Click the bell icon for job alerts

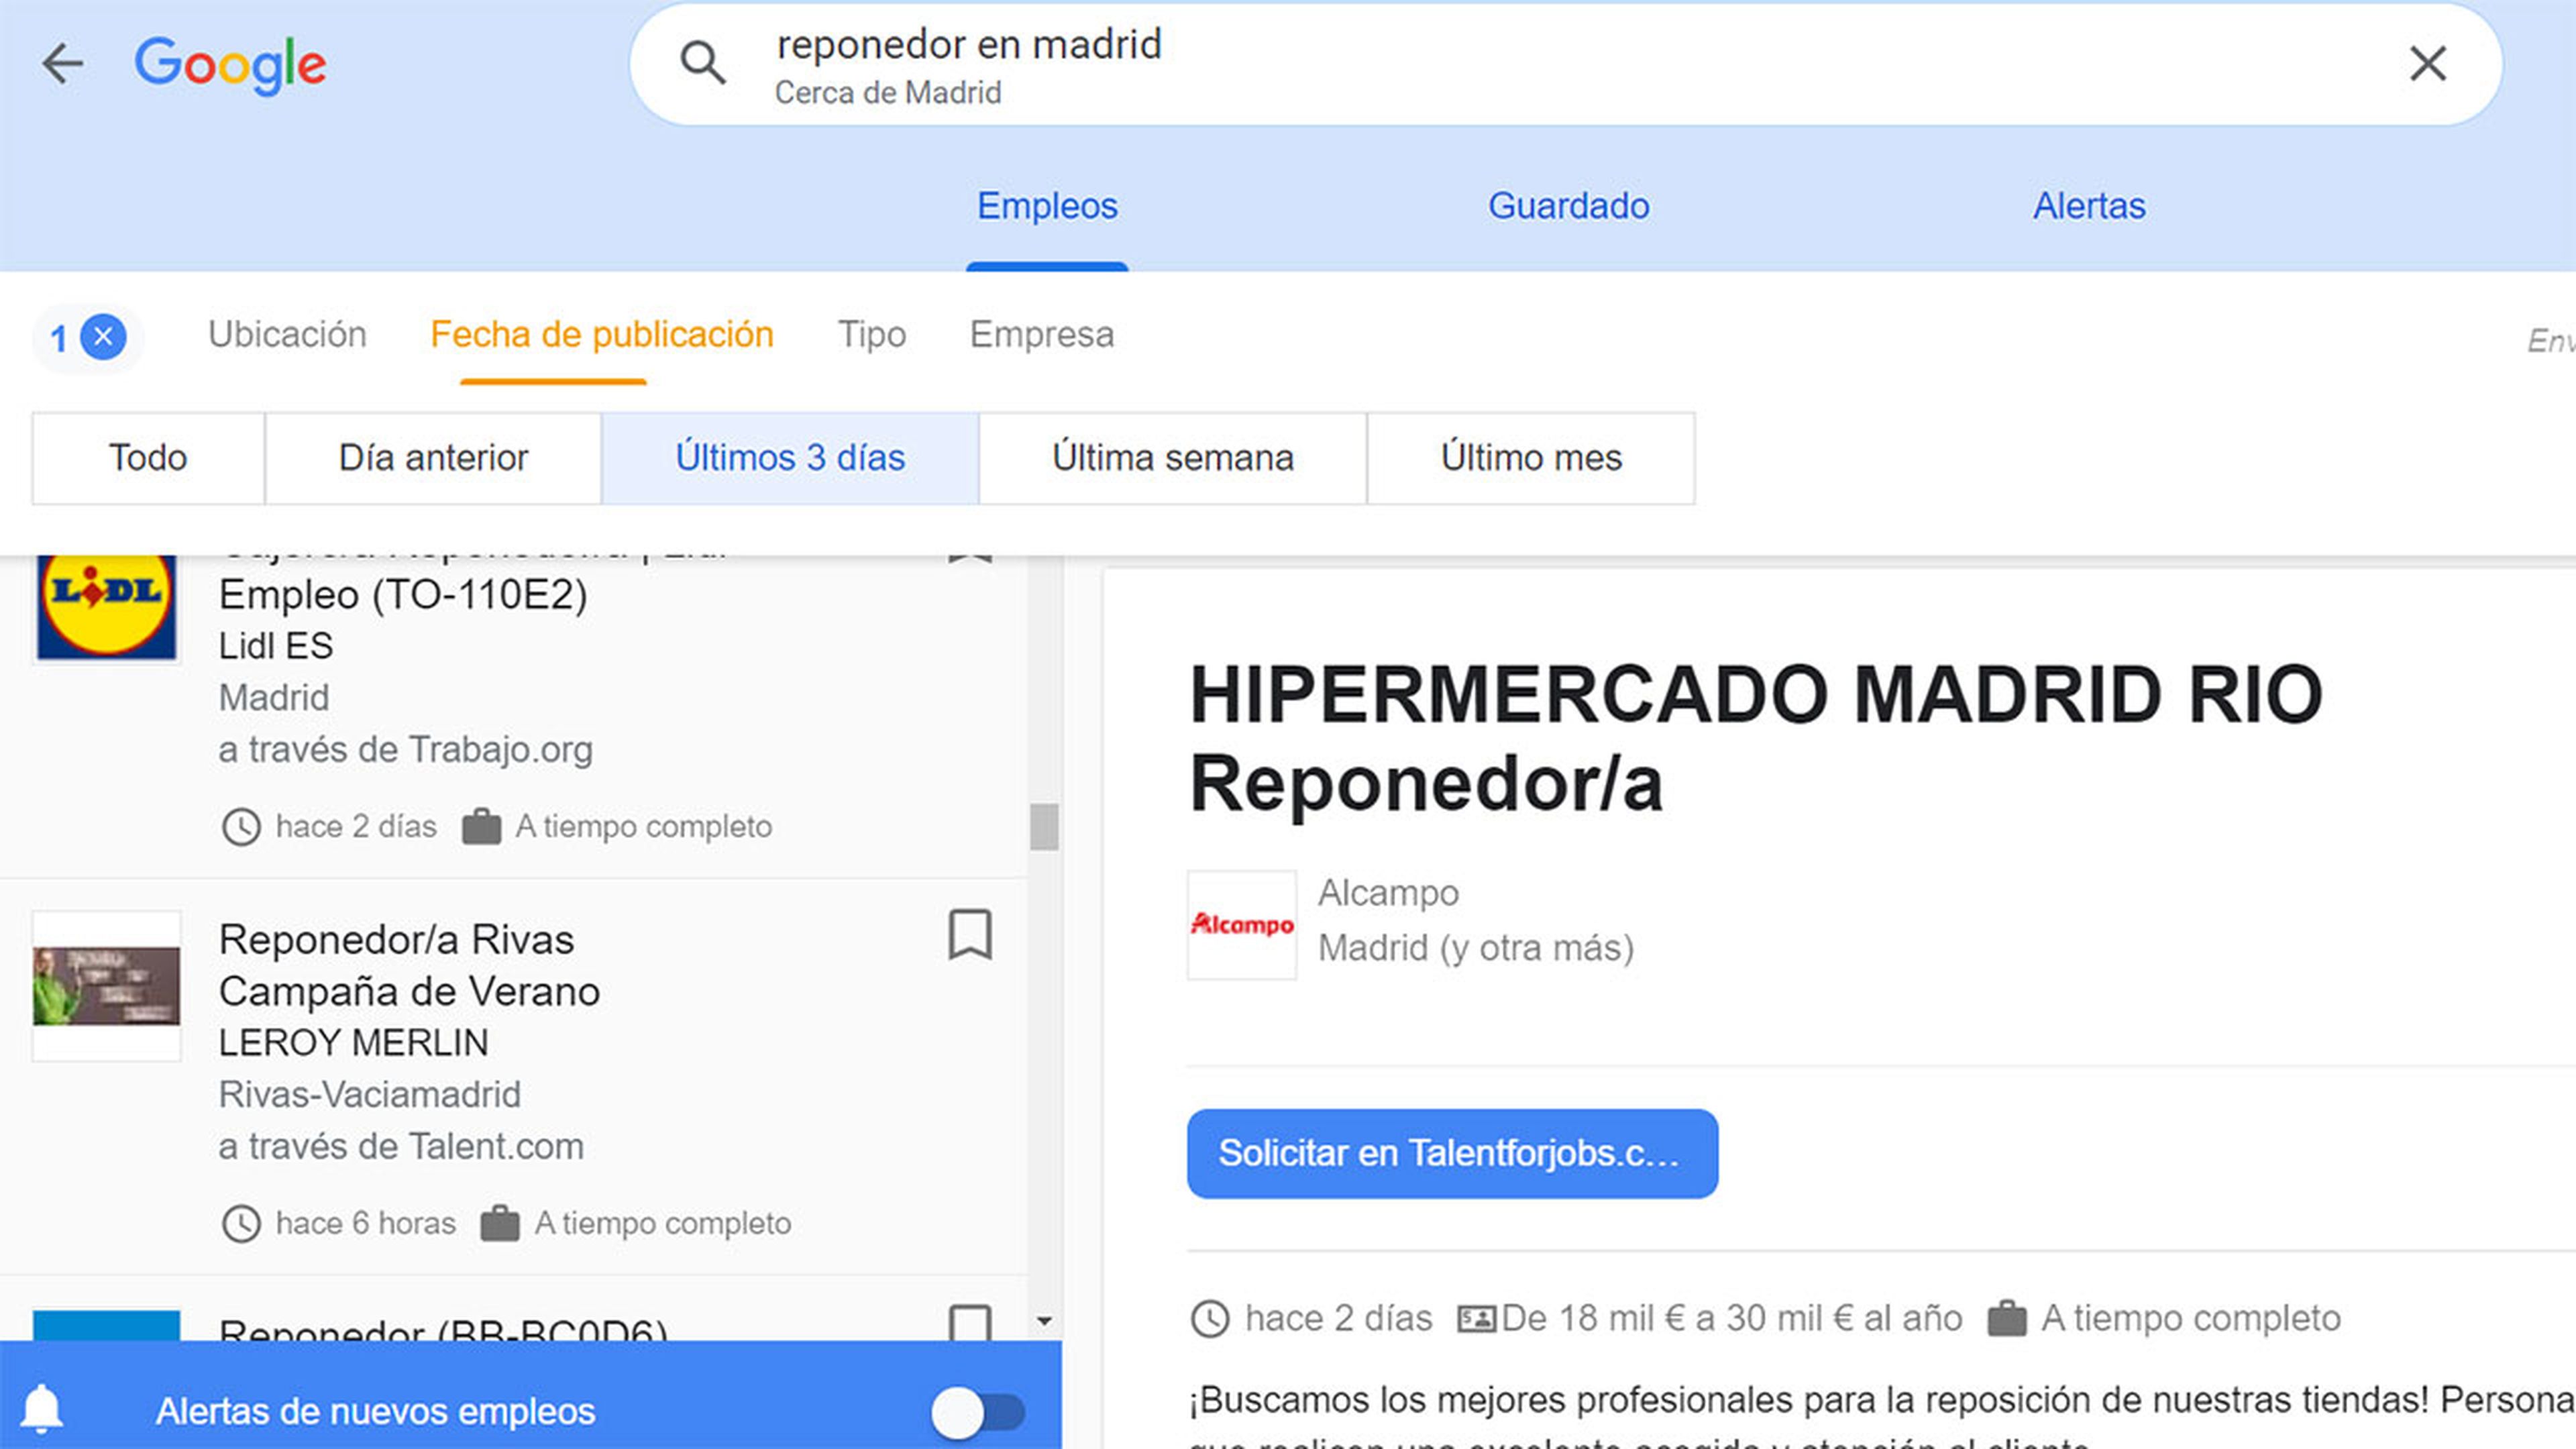(x=42, y=1409)
